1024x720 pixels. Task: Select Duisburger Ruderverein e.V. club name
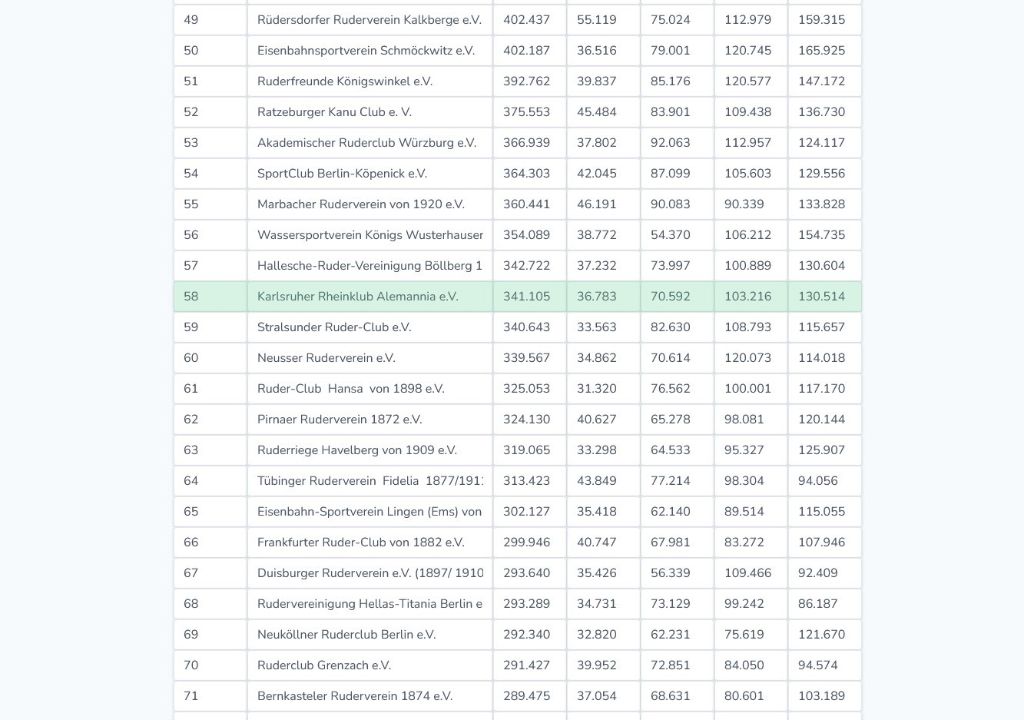[370, 572]
